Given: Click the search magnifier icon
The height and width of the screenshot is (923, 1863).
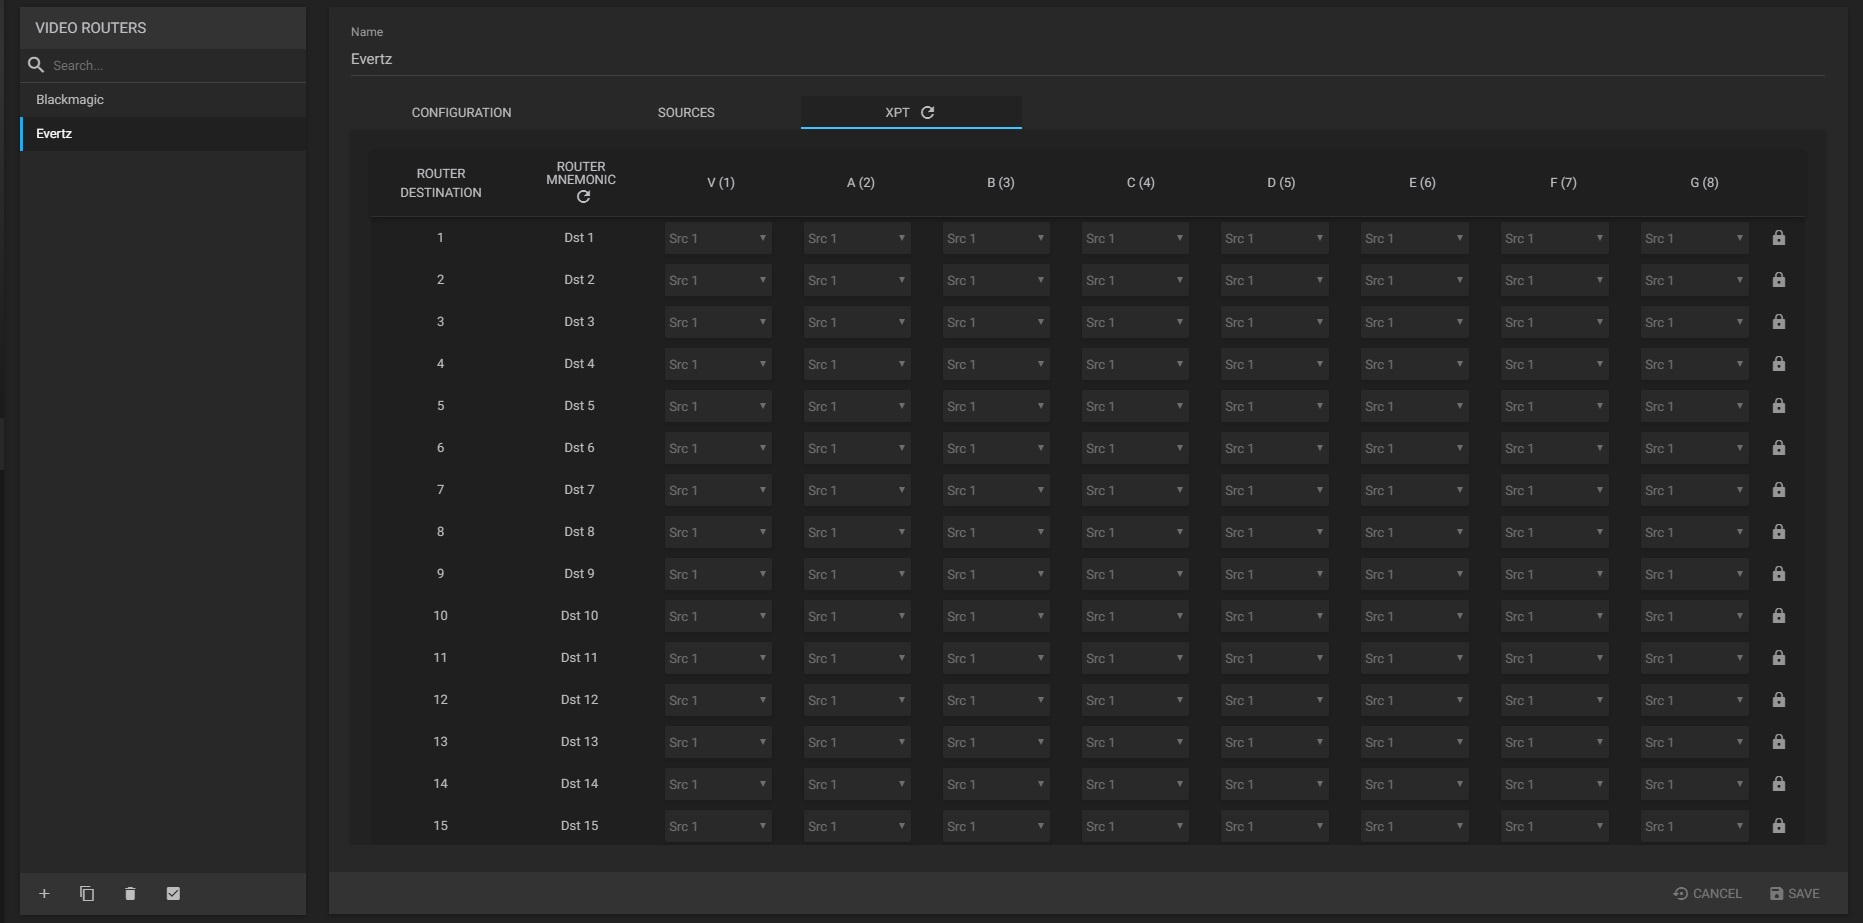Looking at the screenshot, I should tap(36, 65).
